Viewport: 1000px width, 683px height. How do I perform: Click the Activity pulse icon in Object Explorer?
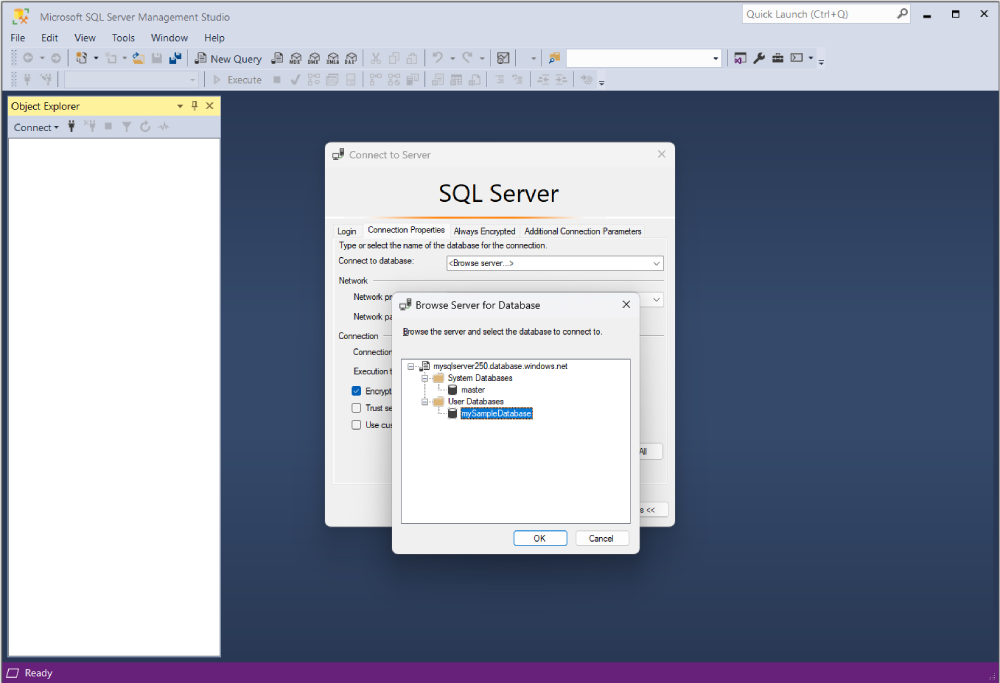coord(164,126)
